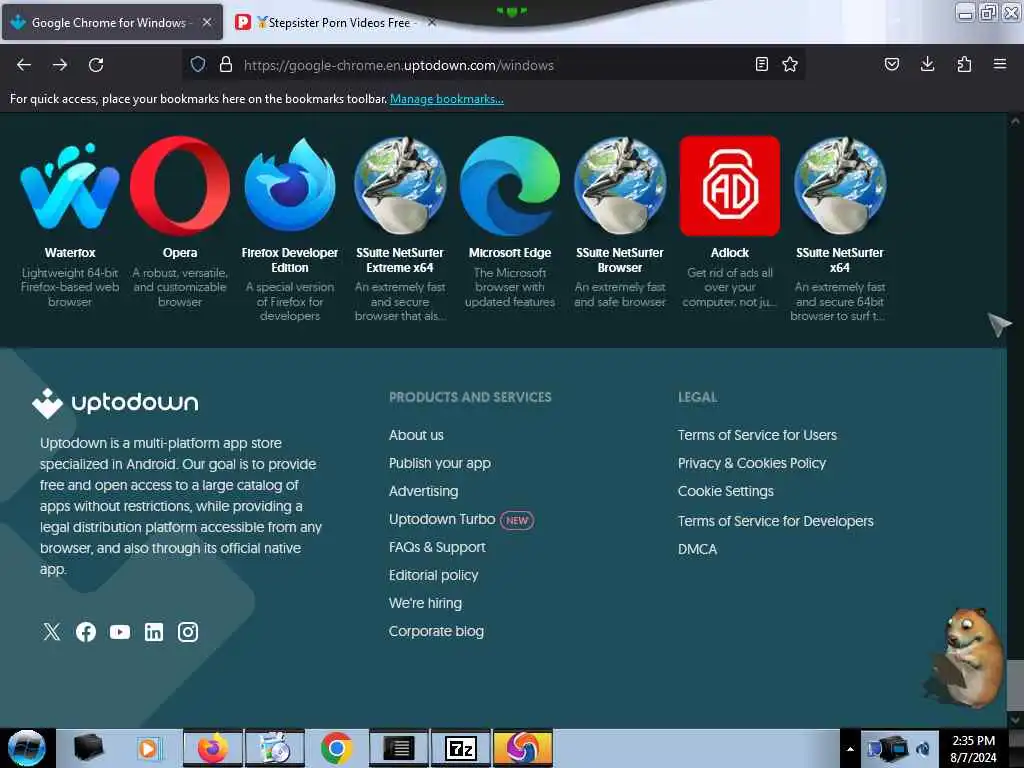1024x768 pixels.
Task: Open the Firefox Developer Edition icon
Action: (290, 186)
